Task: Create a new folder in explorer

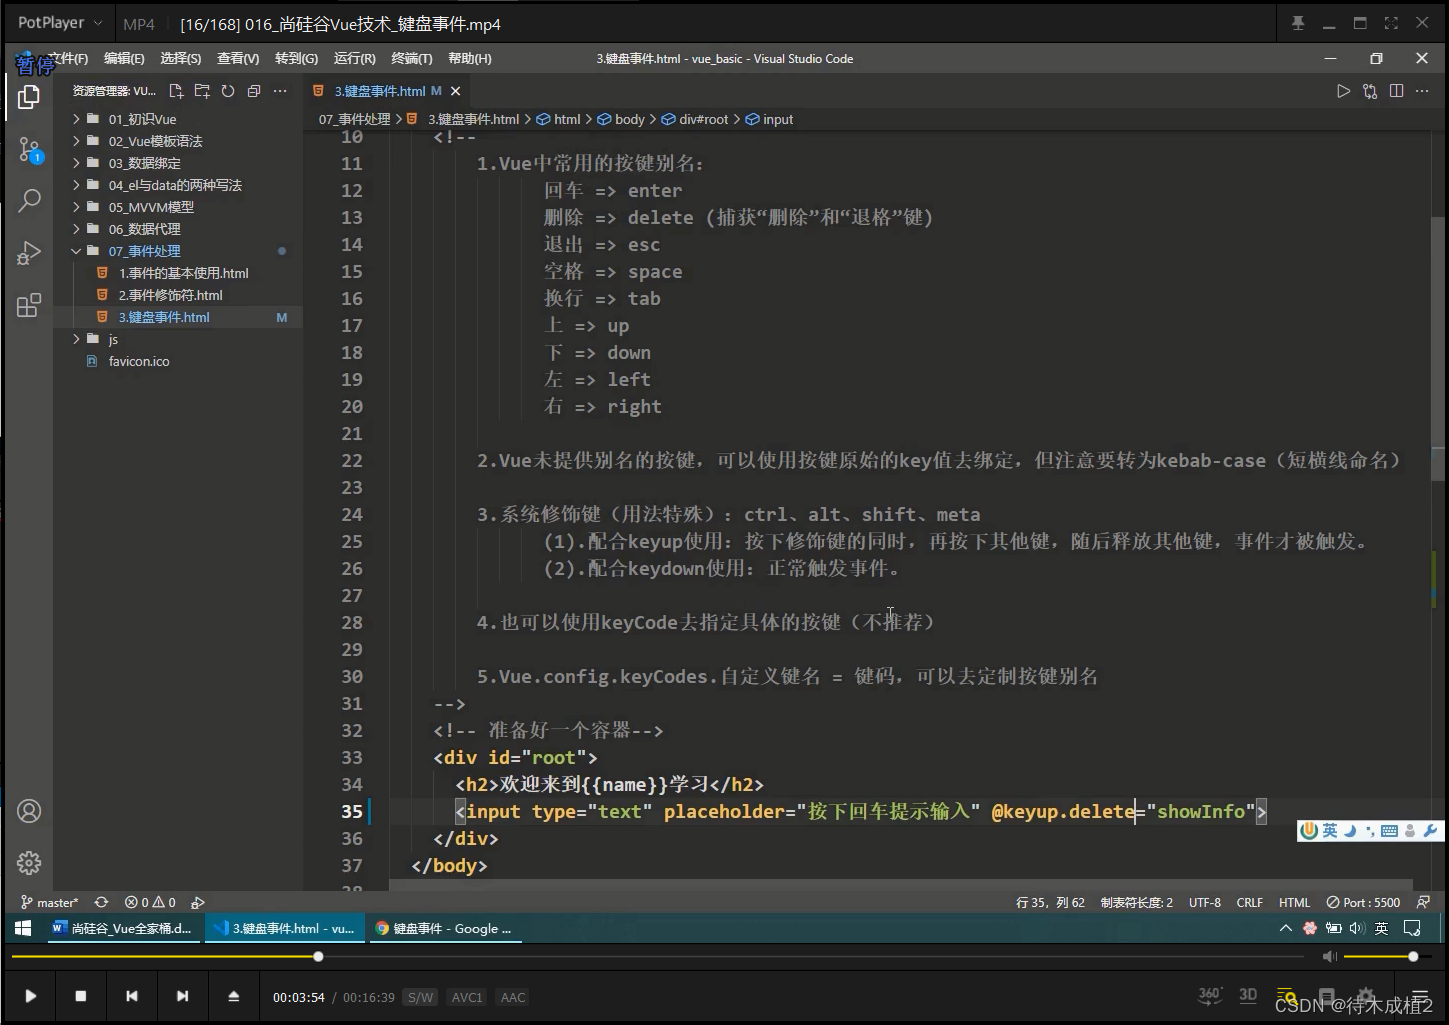Action: coord(202,91)
